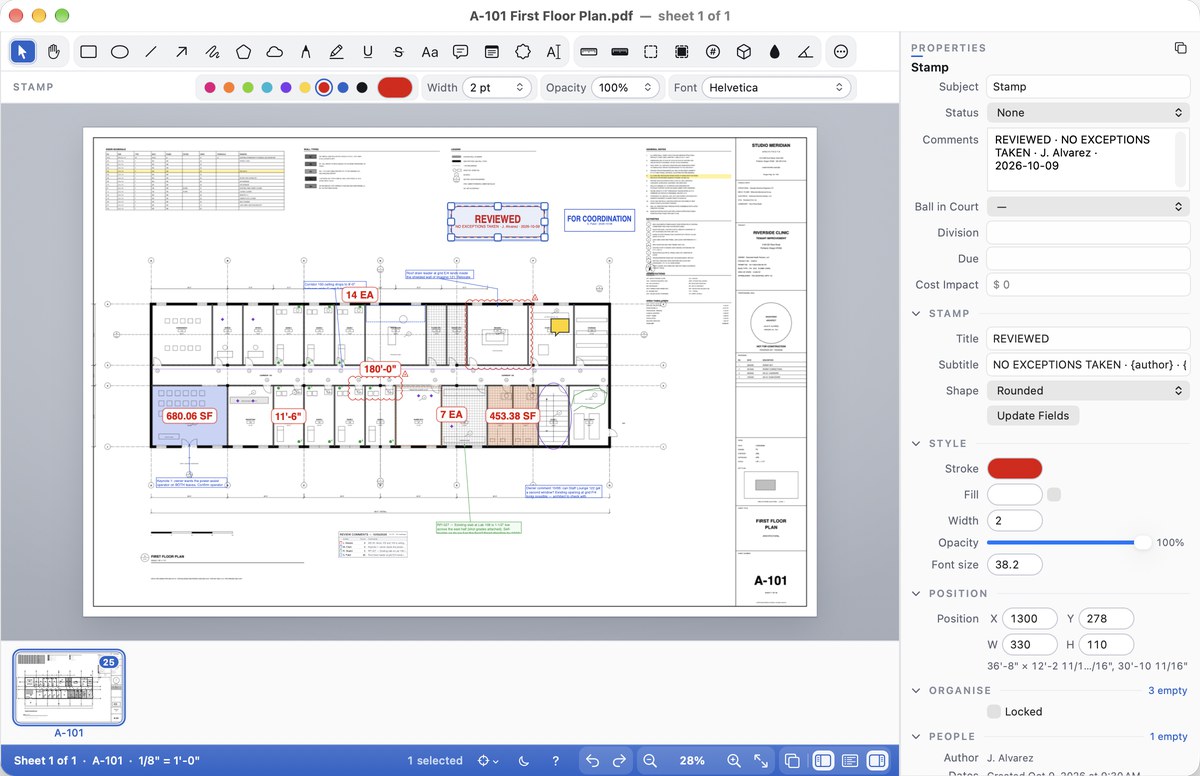This screenshot has height=776, width=1200.
Task: Choose the polygon pentagon tool
Action: tap(243, 52)
